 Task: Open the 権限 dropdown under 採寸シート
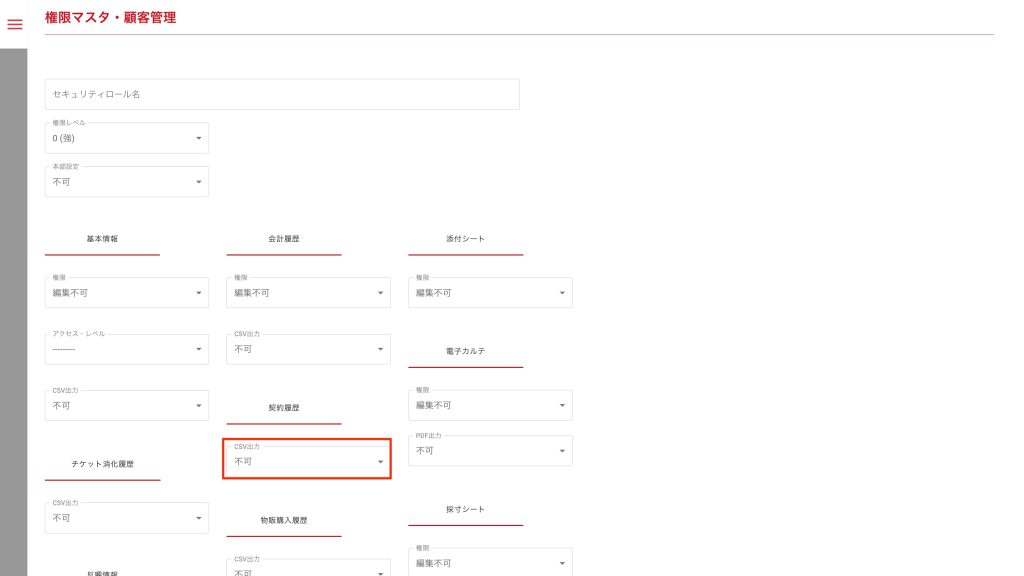pyautogui.click(x=490, y=563)
